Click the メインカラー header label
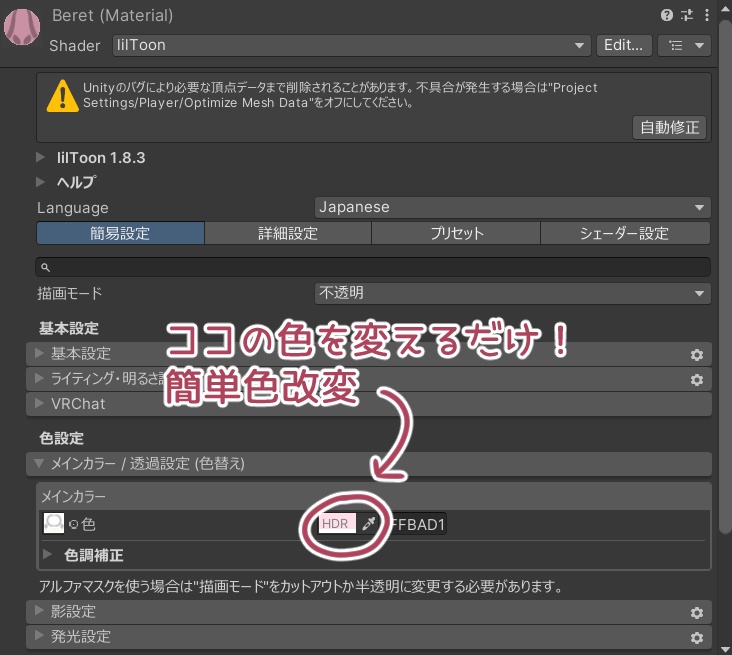 pyautogui.click(x=73, y=496)
